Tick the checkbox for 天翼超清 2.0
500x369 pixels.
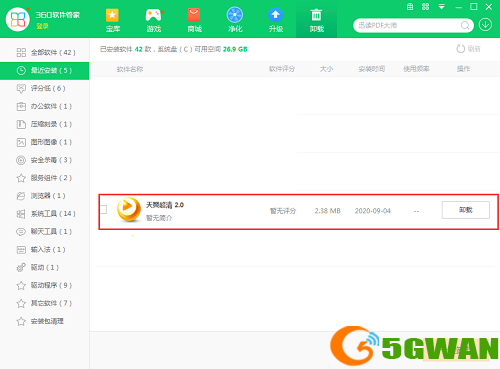coord(104,210)
